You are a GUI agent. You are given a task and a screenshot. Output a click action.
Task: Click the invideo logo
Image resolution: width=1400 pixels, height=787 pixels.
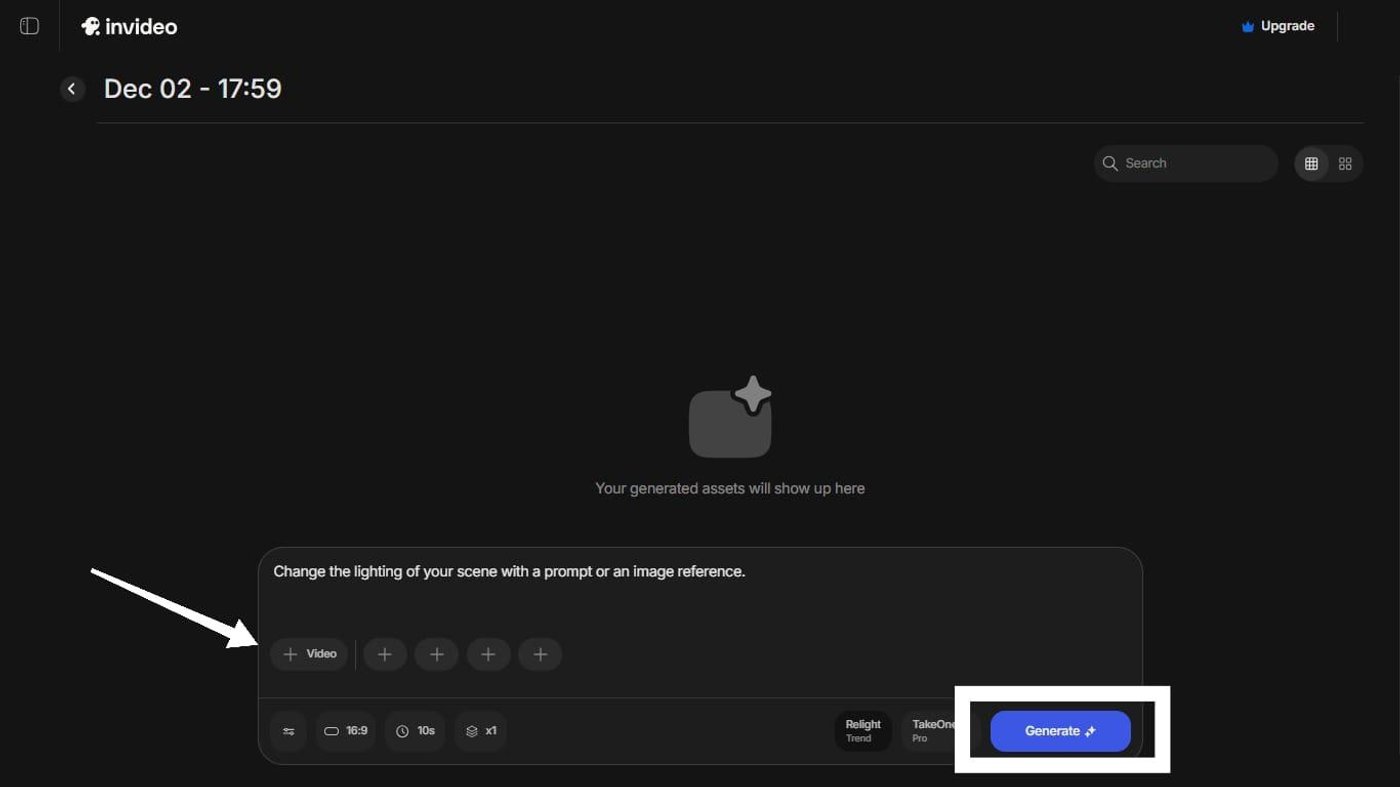pyautogui.click(x=129, y=27)
